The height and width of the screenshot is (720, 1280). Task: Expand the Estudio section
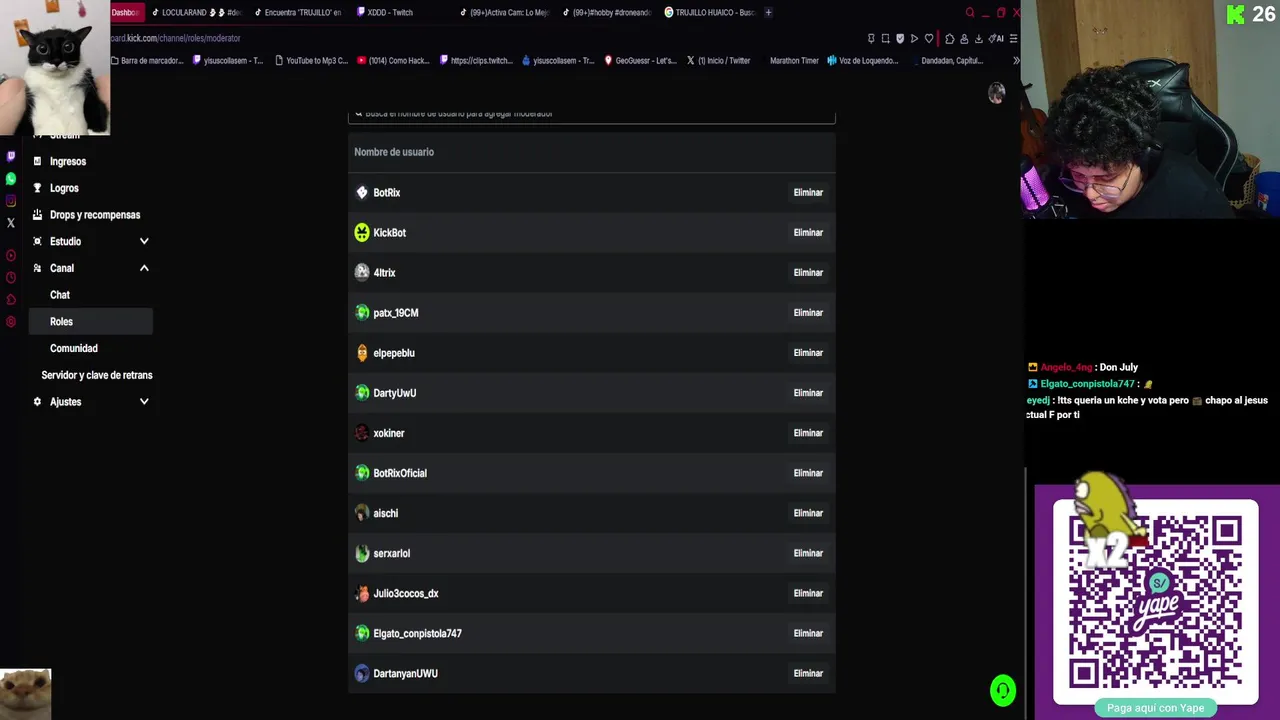(144, 241)
